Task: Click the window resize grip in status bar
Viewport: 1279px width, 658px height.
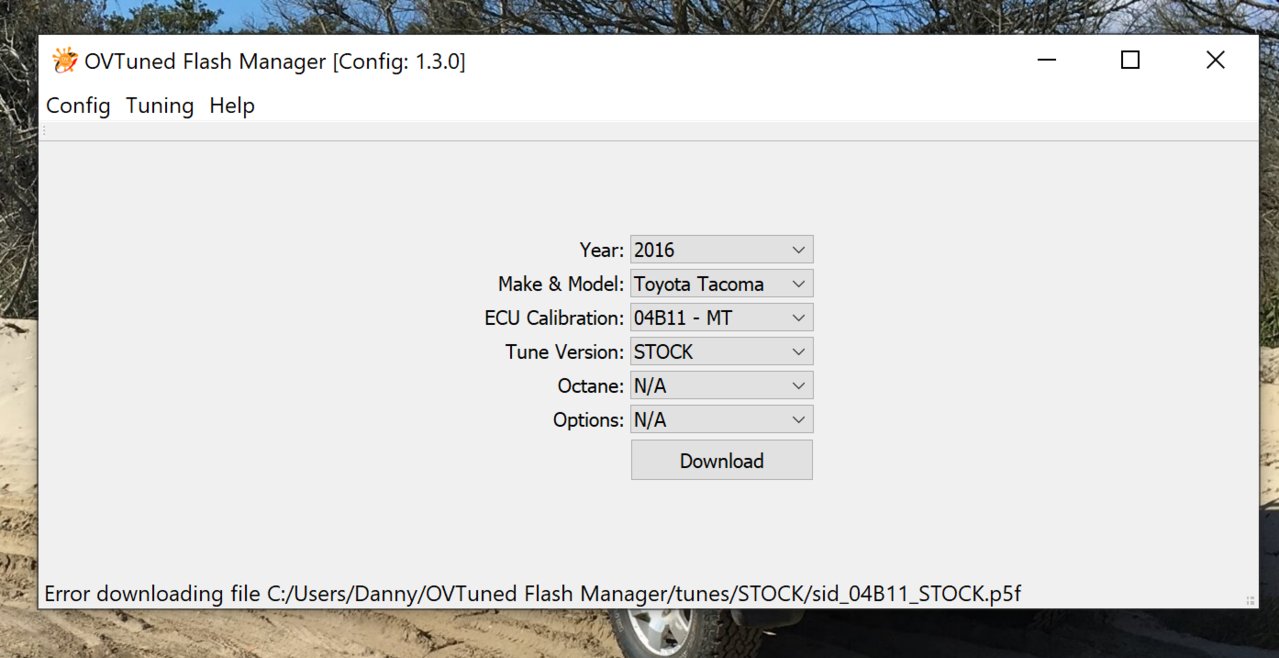Action: point(1250,600)
